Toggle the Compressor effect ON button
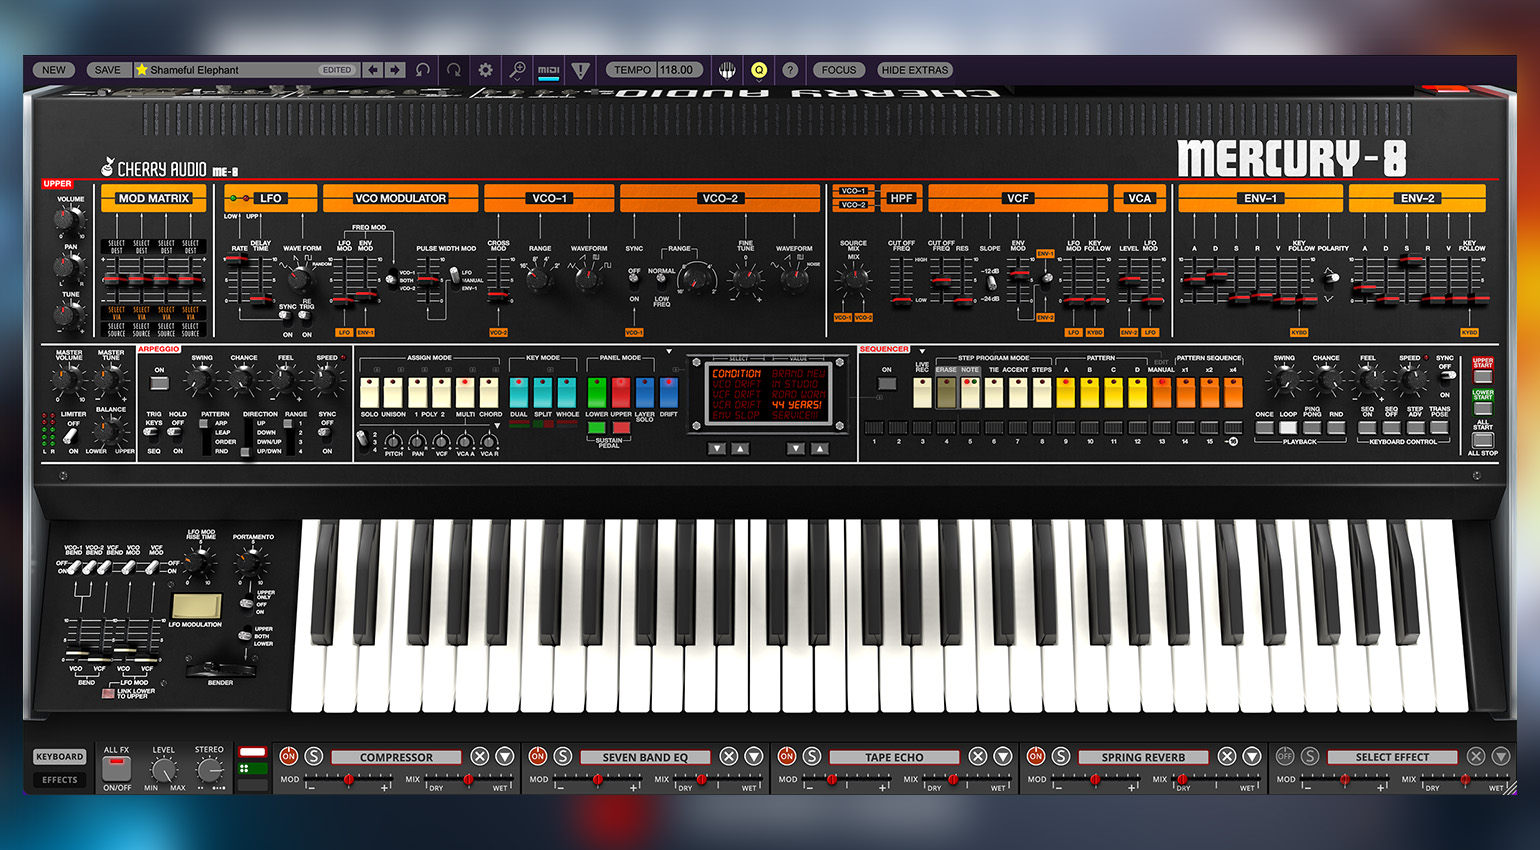This screenshot has height=850, width=1540. pos(289,756)
